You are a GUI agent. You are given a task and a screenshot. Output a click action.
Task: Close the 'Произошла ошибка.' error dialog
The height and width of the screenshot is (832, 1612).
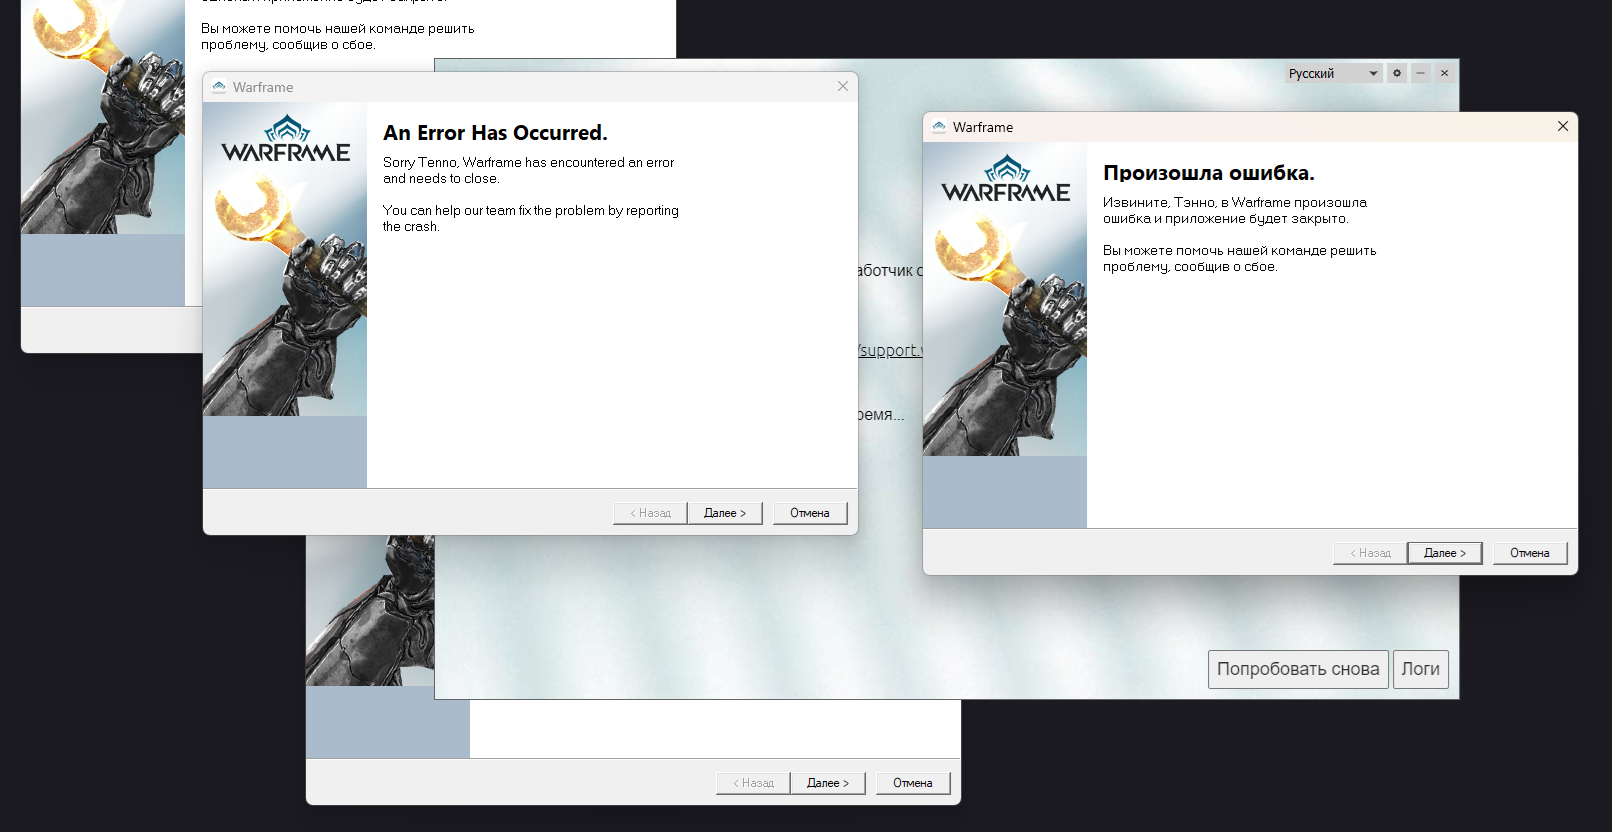click(x=1563, y=126)
